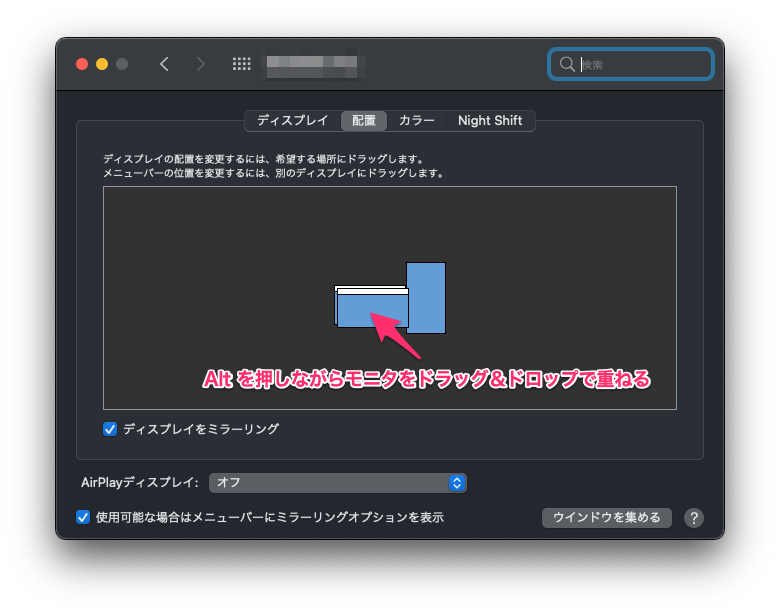
Task: Open the AirPlayディスプレイ dropdown
Action: point(338,483)
